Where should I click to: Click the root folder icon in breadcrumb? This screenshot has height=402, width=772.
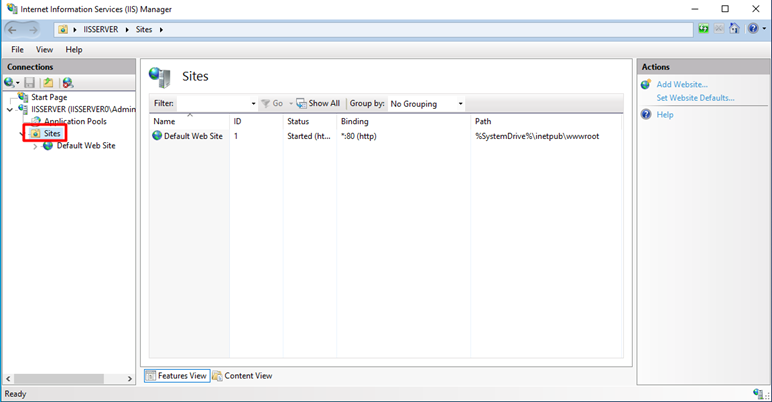[x=63, y=30]
